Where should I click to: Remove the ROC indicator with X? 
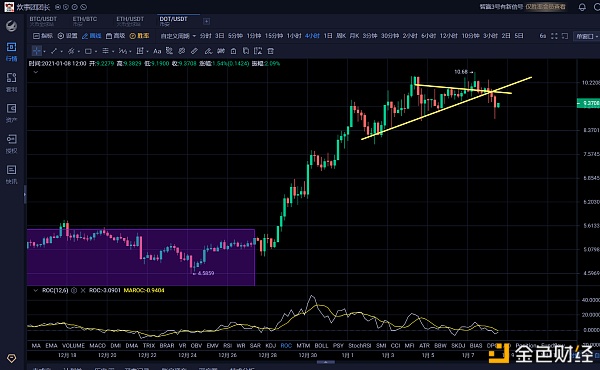click(x=83, y=290)
